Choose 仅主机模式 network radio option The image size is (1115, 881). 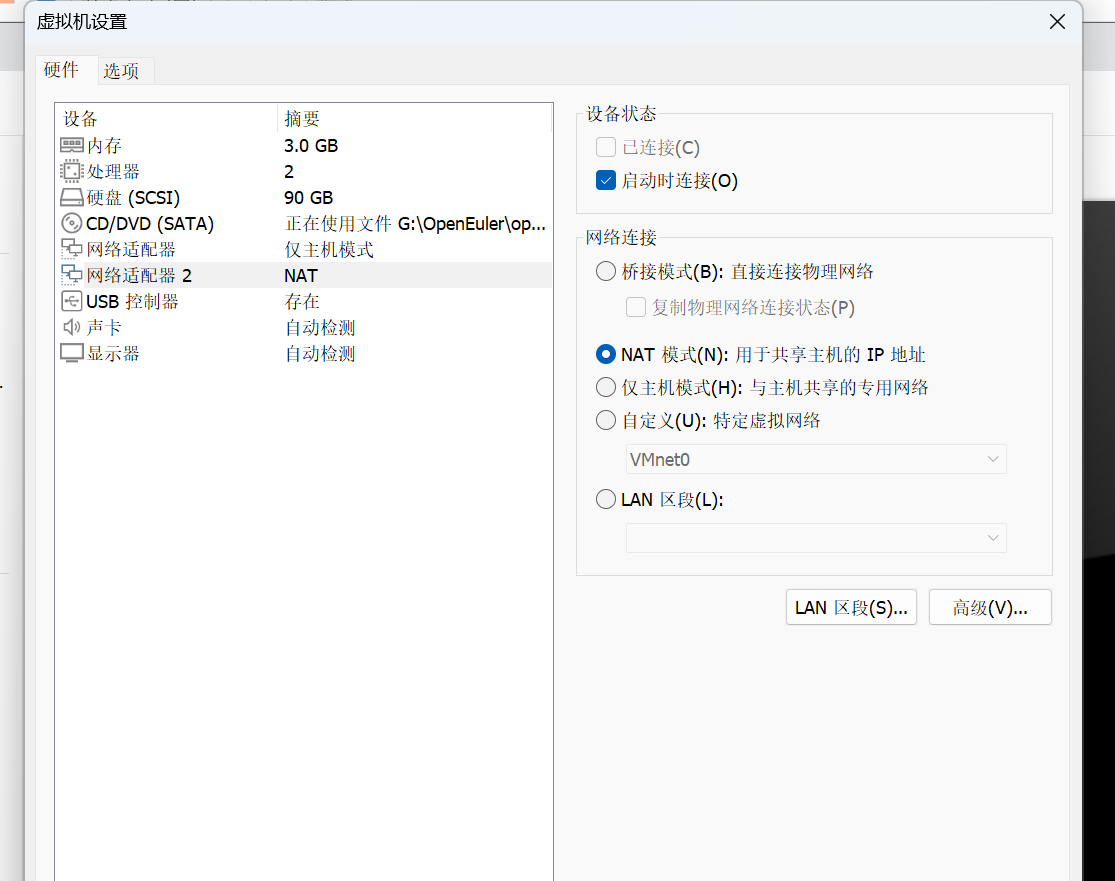click(606, 387)
